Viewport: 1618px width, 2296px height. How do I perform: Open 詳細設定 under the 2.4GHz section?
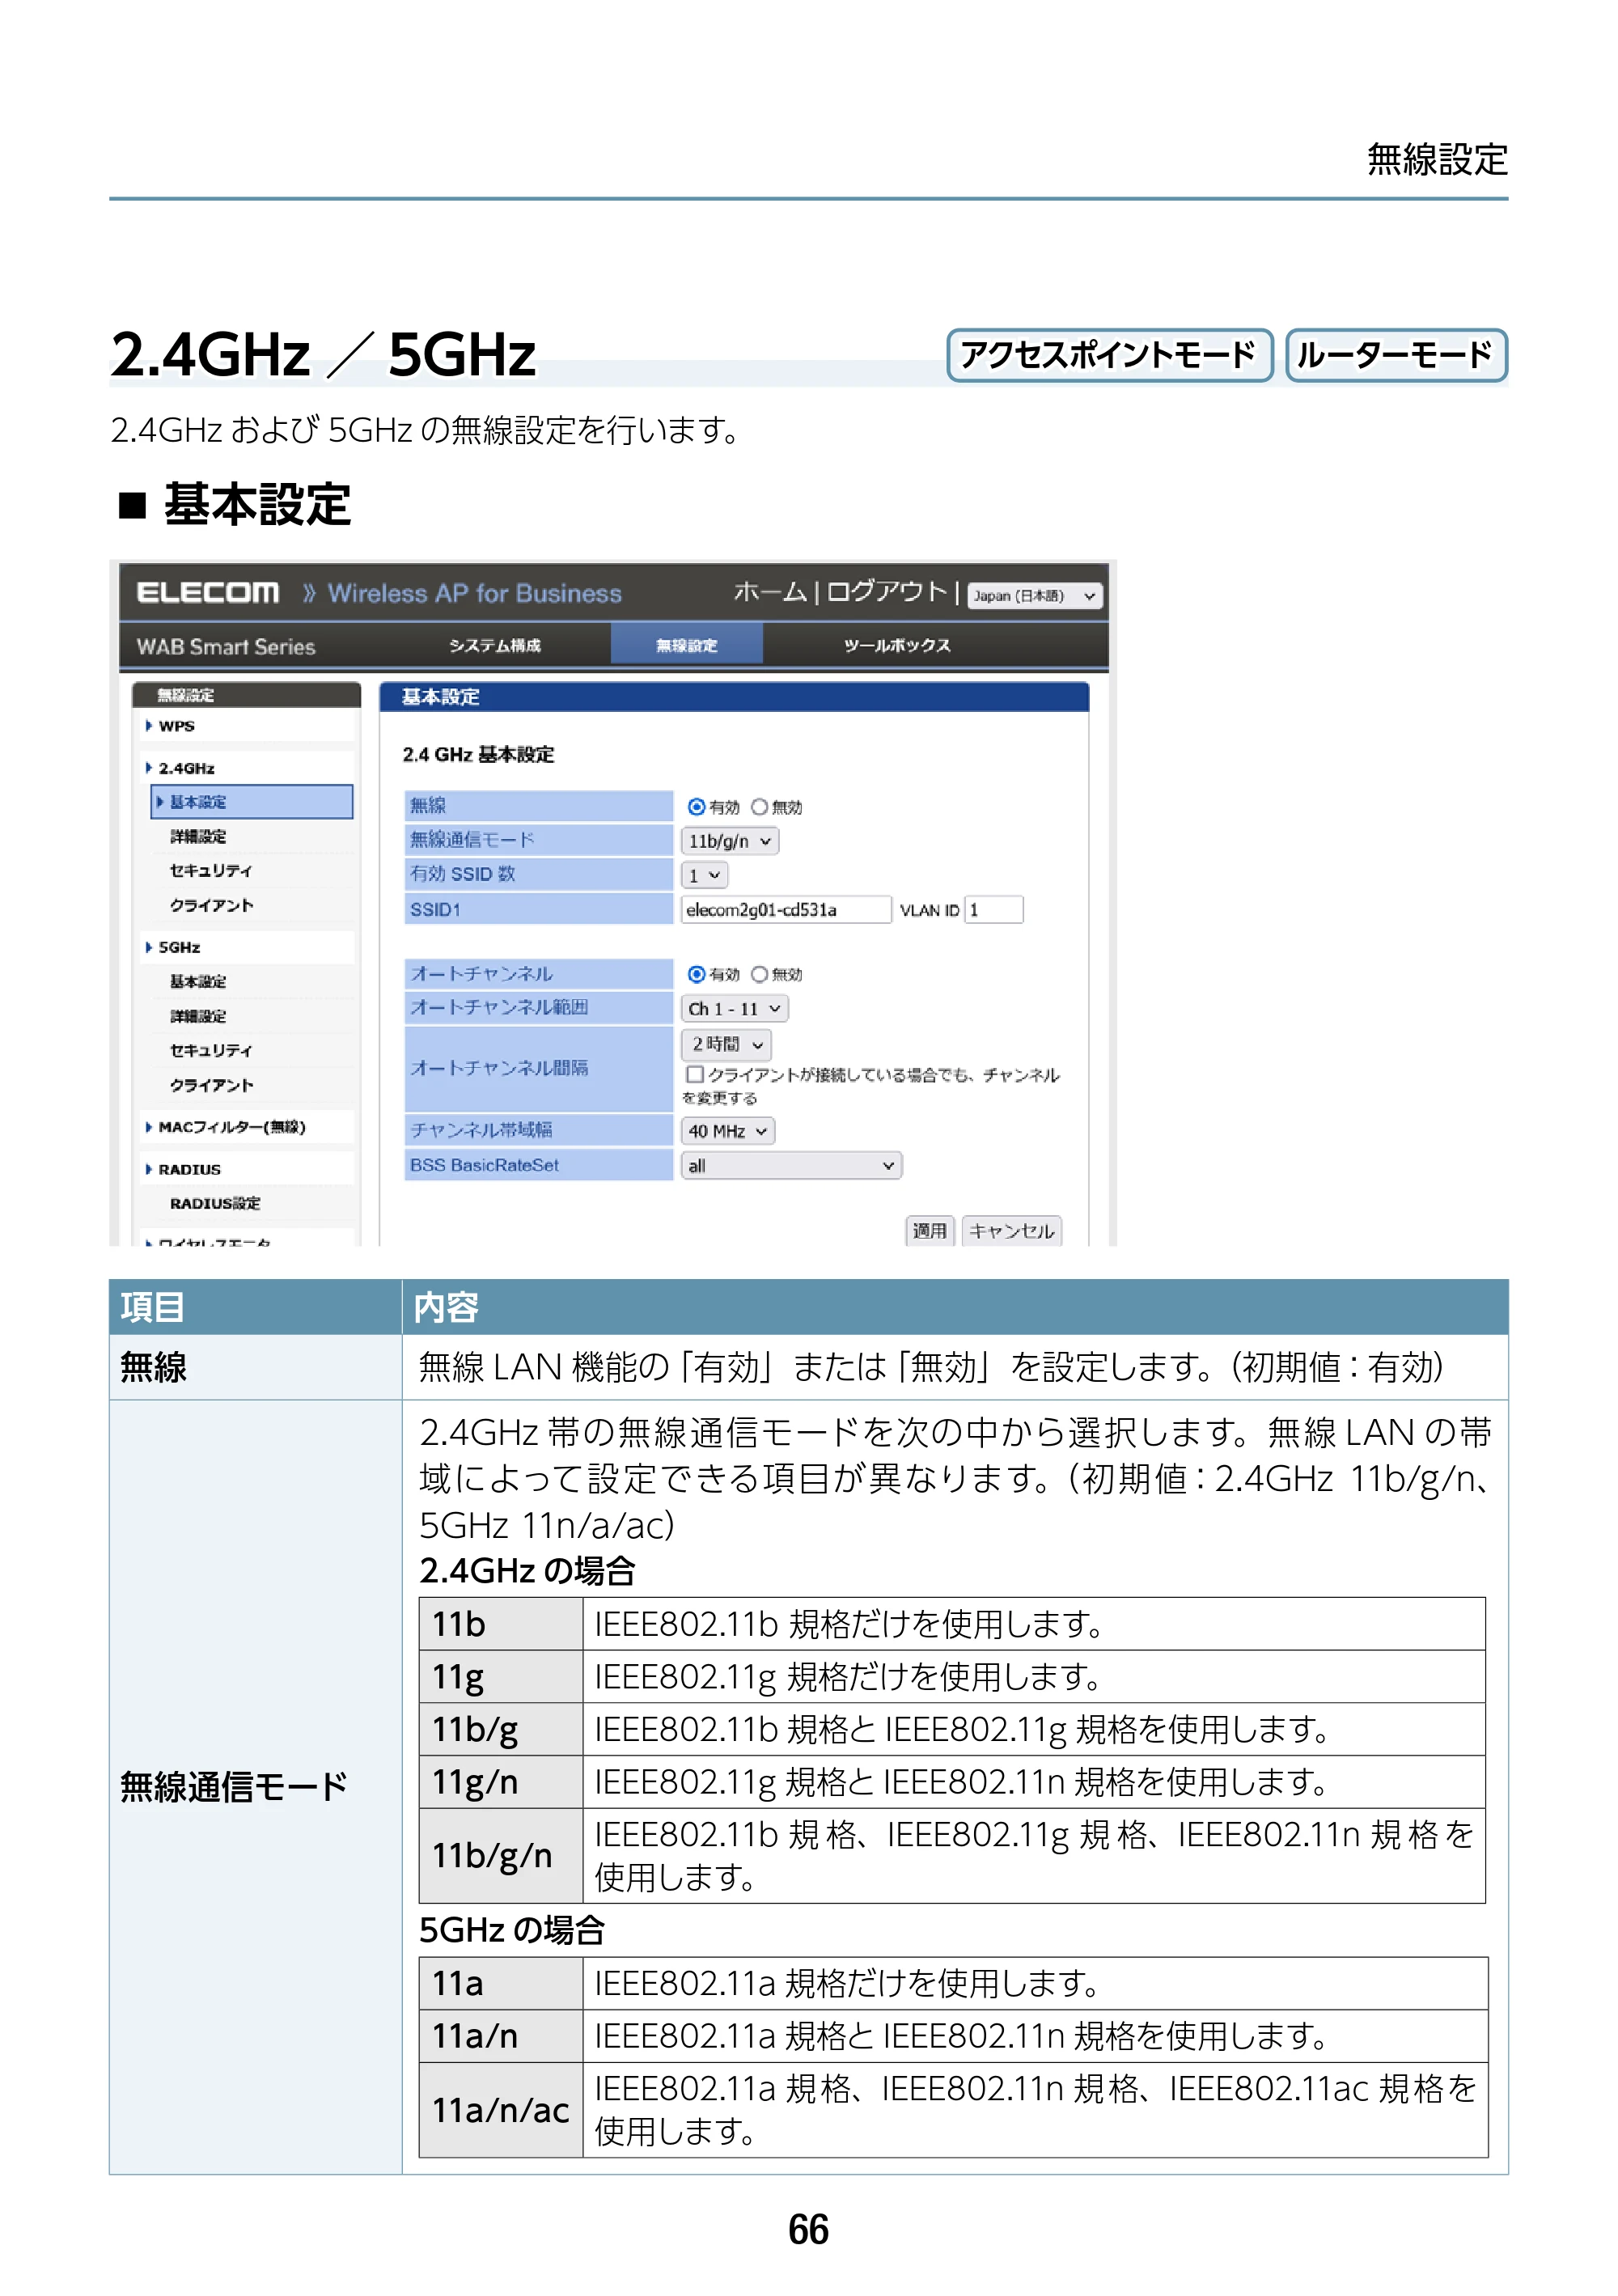(198, 837)
